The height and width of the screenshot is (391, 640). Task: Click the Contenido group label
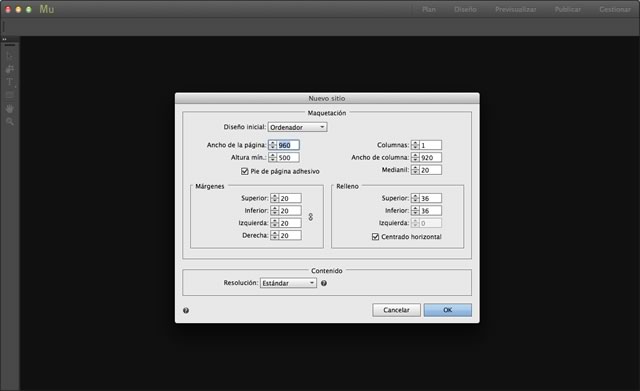[327, 271]
